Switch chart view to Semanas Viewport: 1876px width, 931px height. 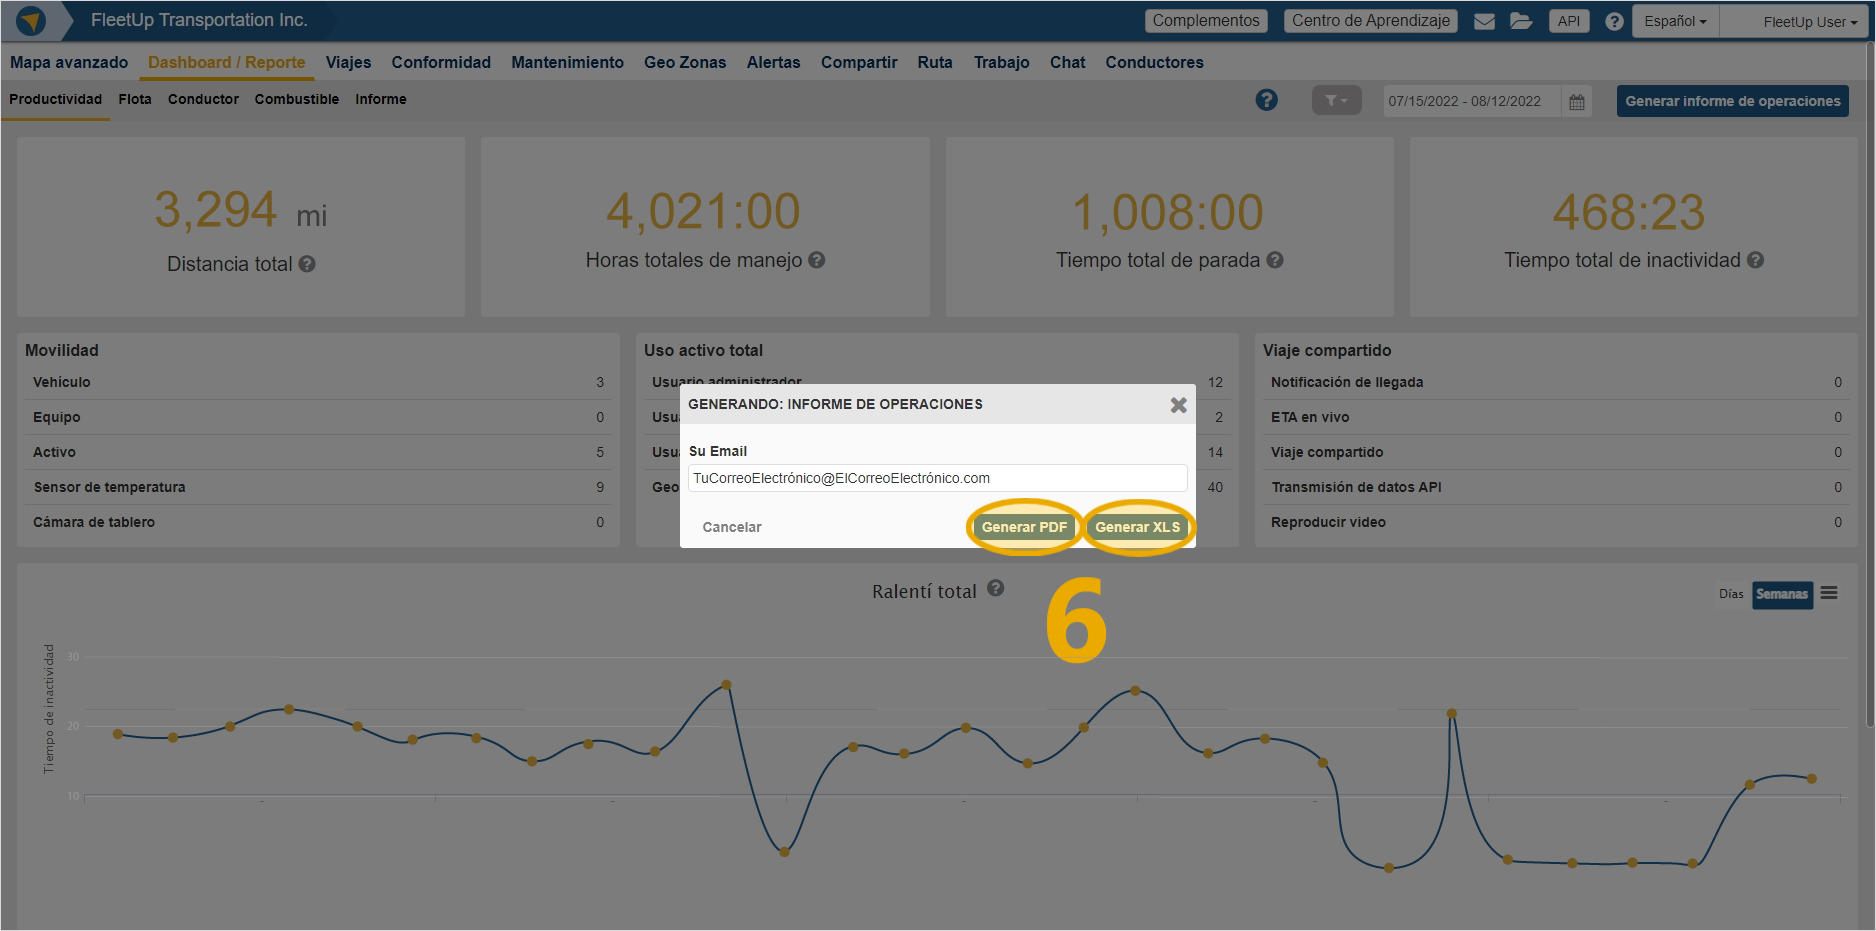click(x=1782, y=594)
